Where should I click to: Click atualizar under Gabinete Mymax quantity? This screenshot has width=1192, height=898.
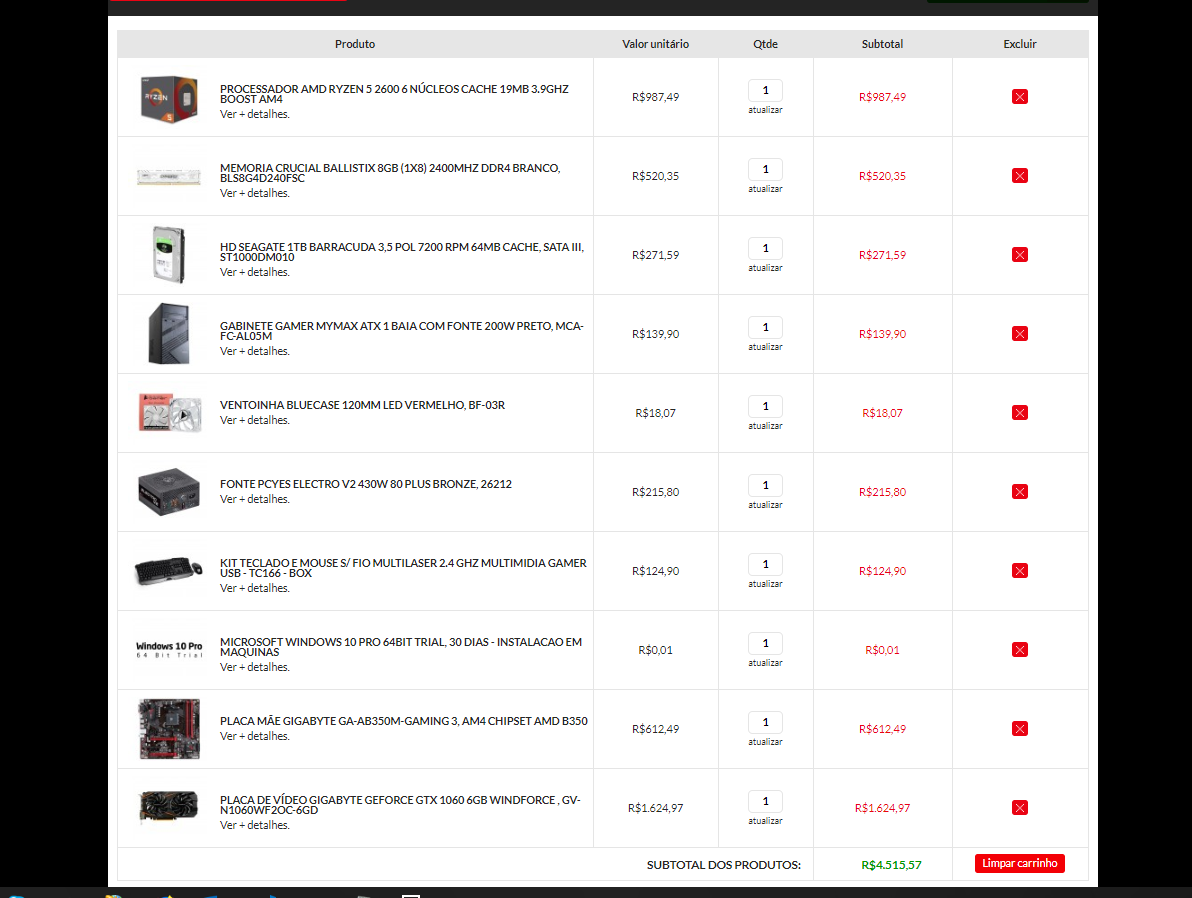tap(766, 347)
